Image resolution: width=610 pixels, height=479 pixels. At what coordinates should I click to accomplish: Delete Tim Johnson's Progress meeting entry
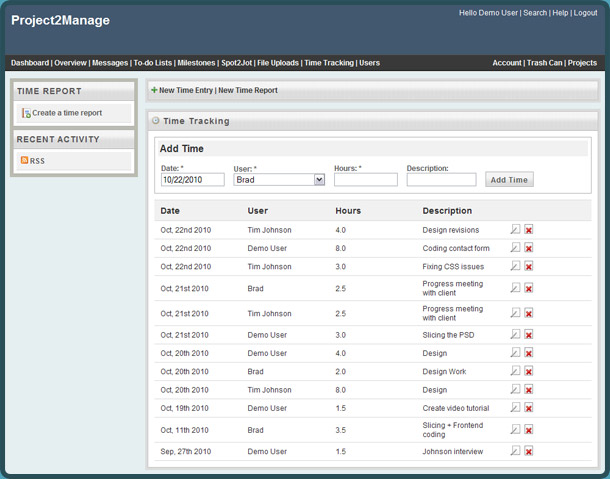pos(528,313)
